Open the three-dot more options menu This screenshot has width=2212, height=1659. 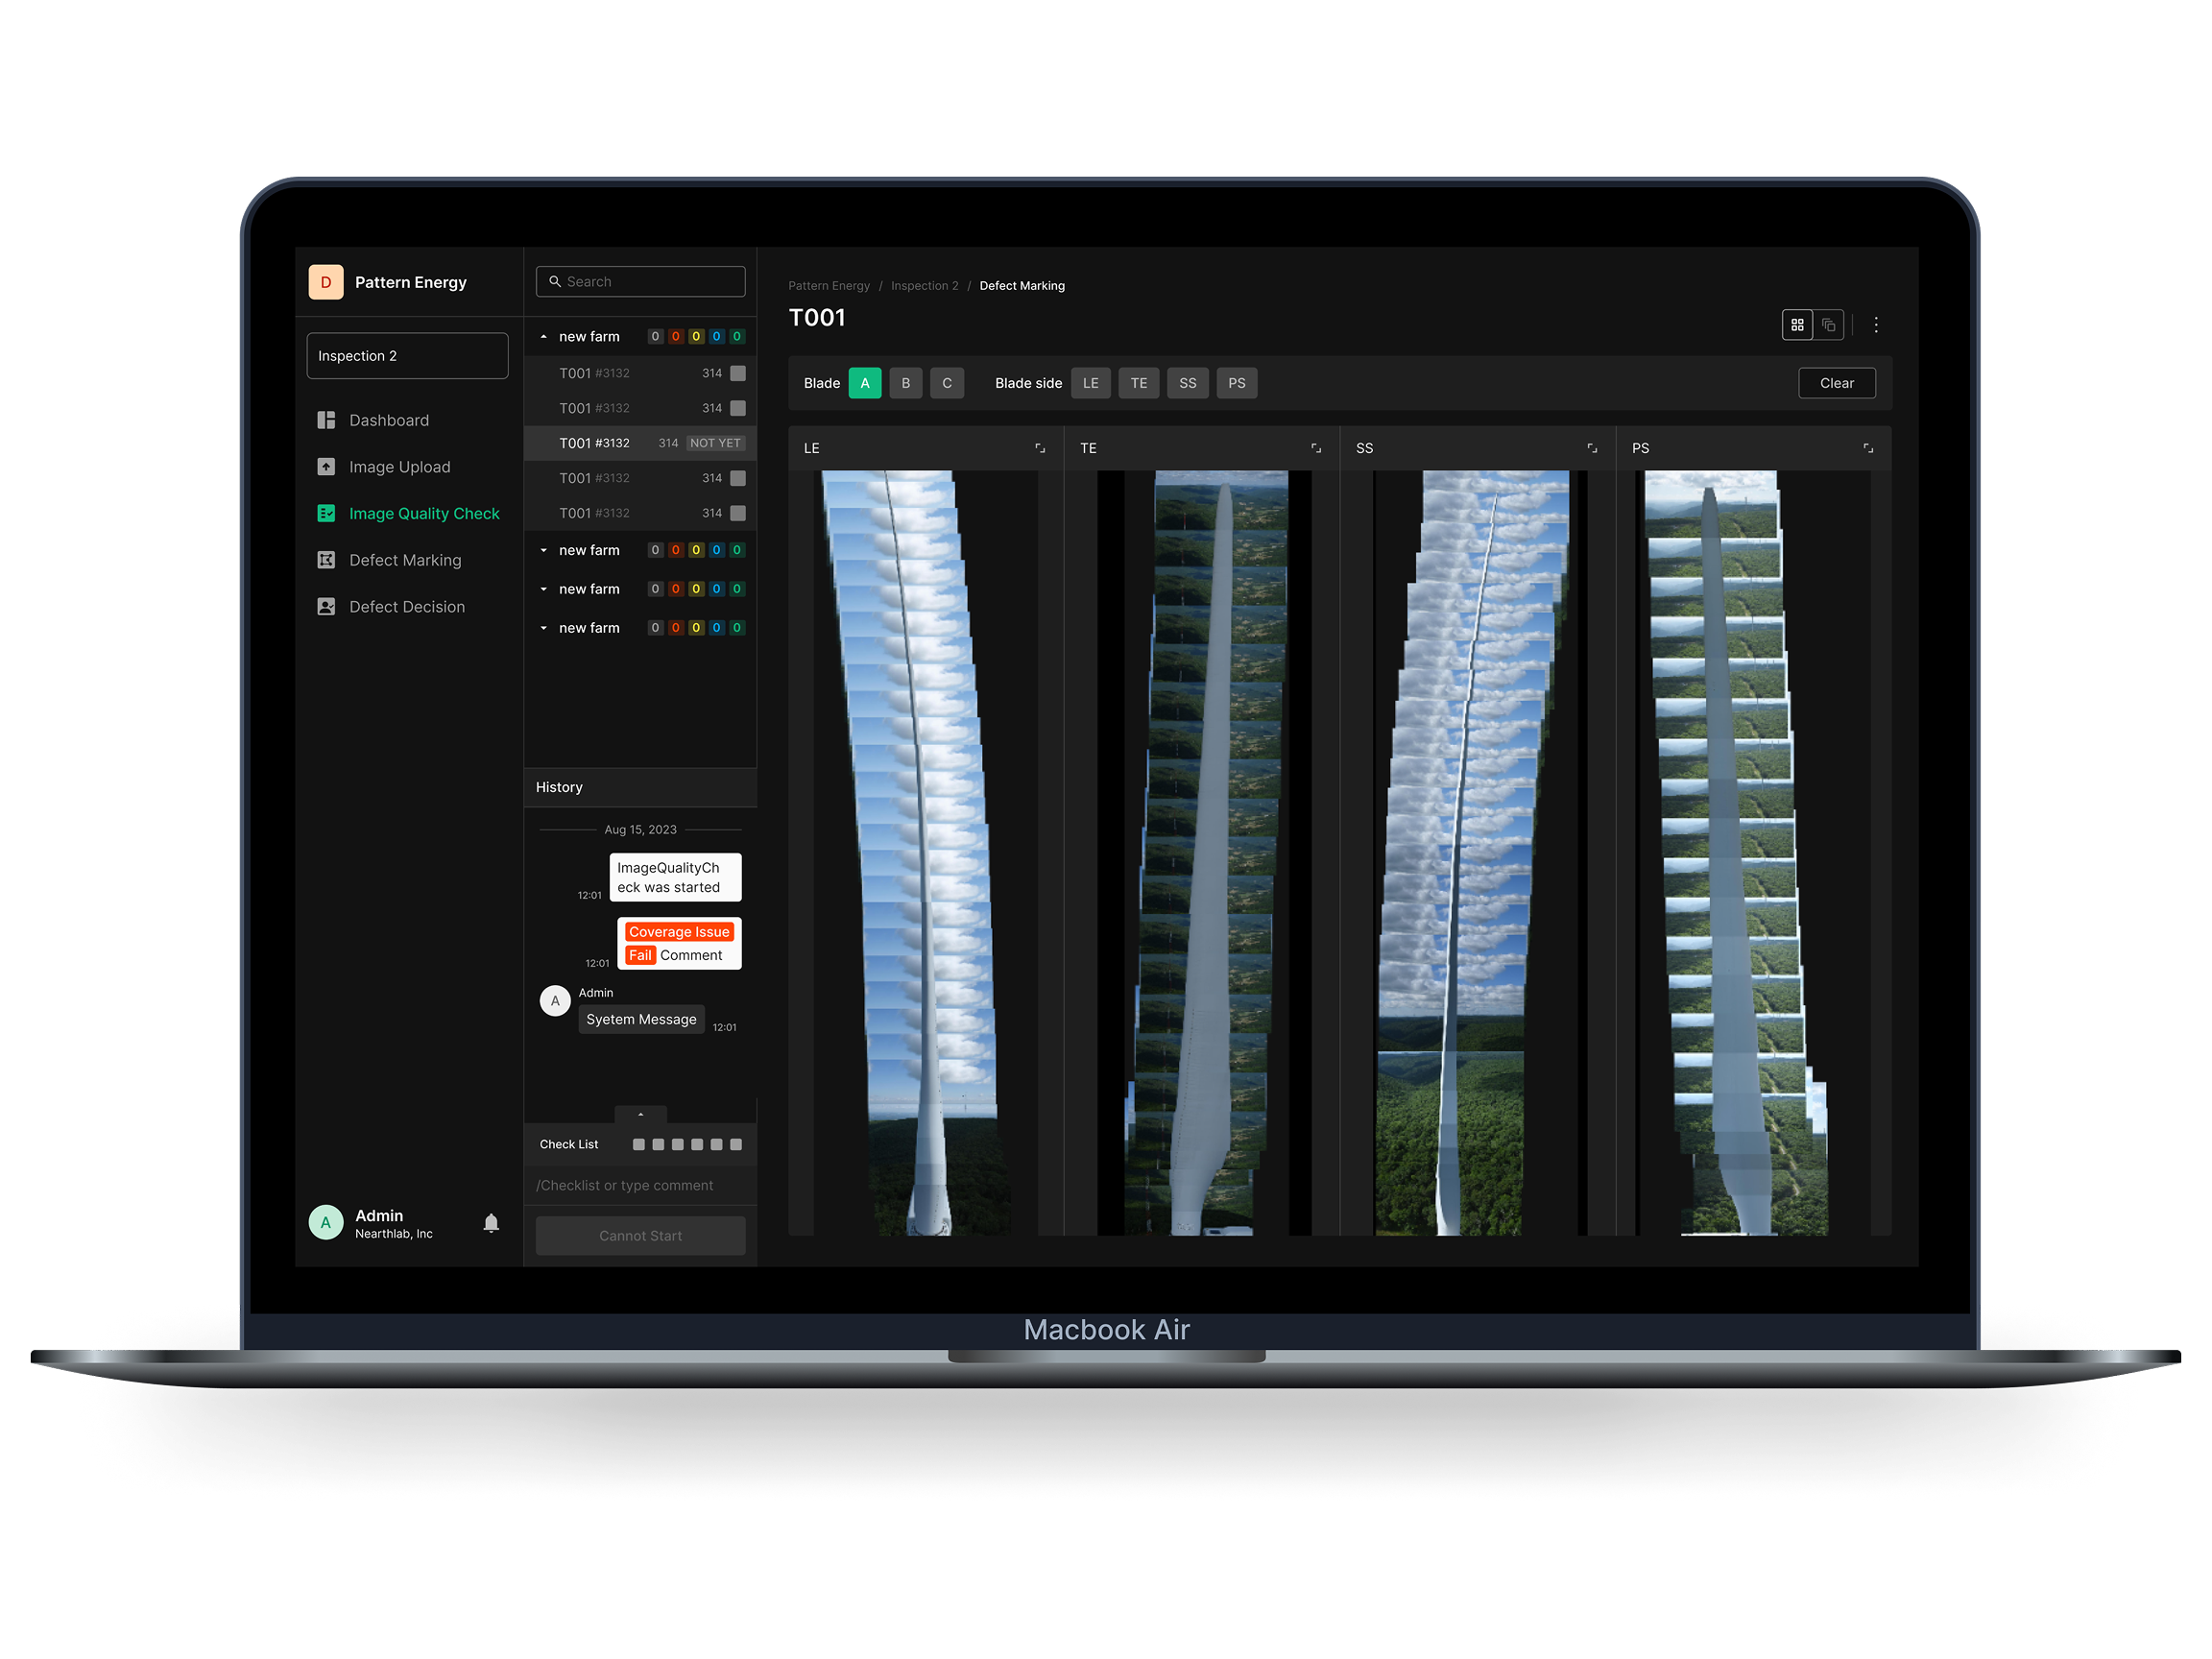(x=1875, y=325)
